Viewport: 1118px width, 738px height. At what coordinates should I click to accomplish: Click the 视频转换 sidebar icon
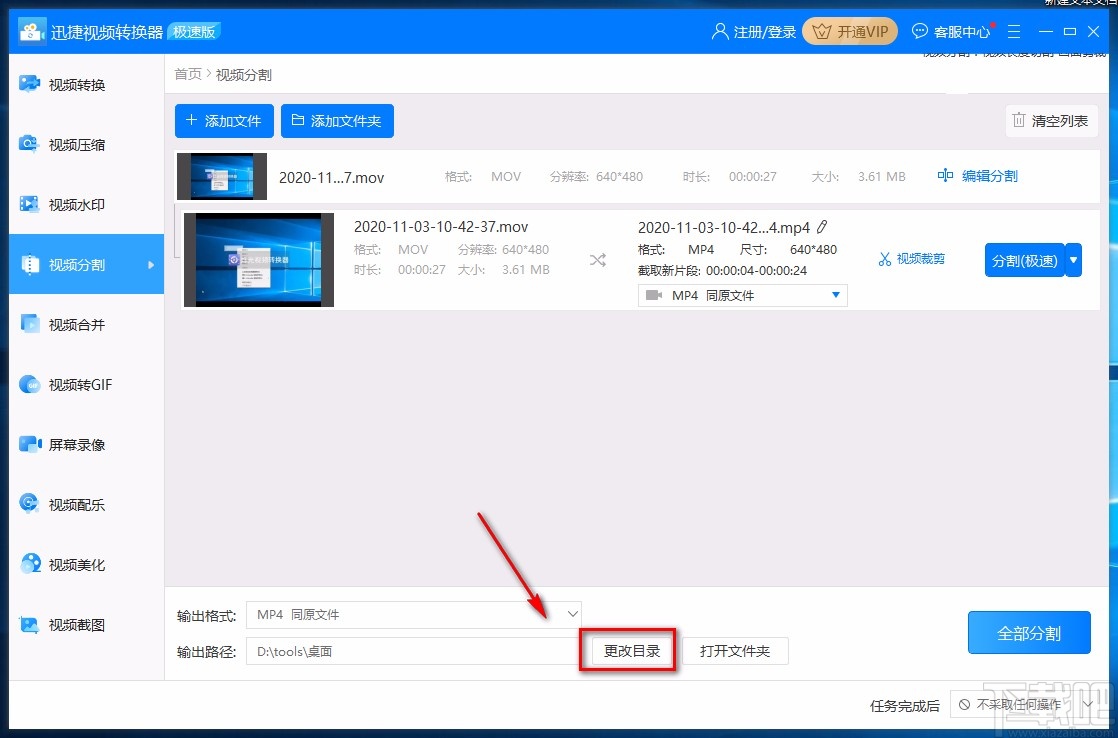click(x=29, y=83)
